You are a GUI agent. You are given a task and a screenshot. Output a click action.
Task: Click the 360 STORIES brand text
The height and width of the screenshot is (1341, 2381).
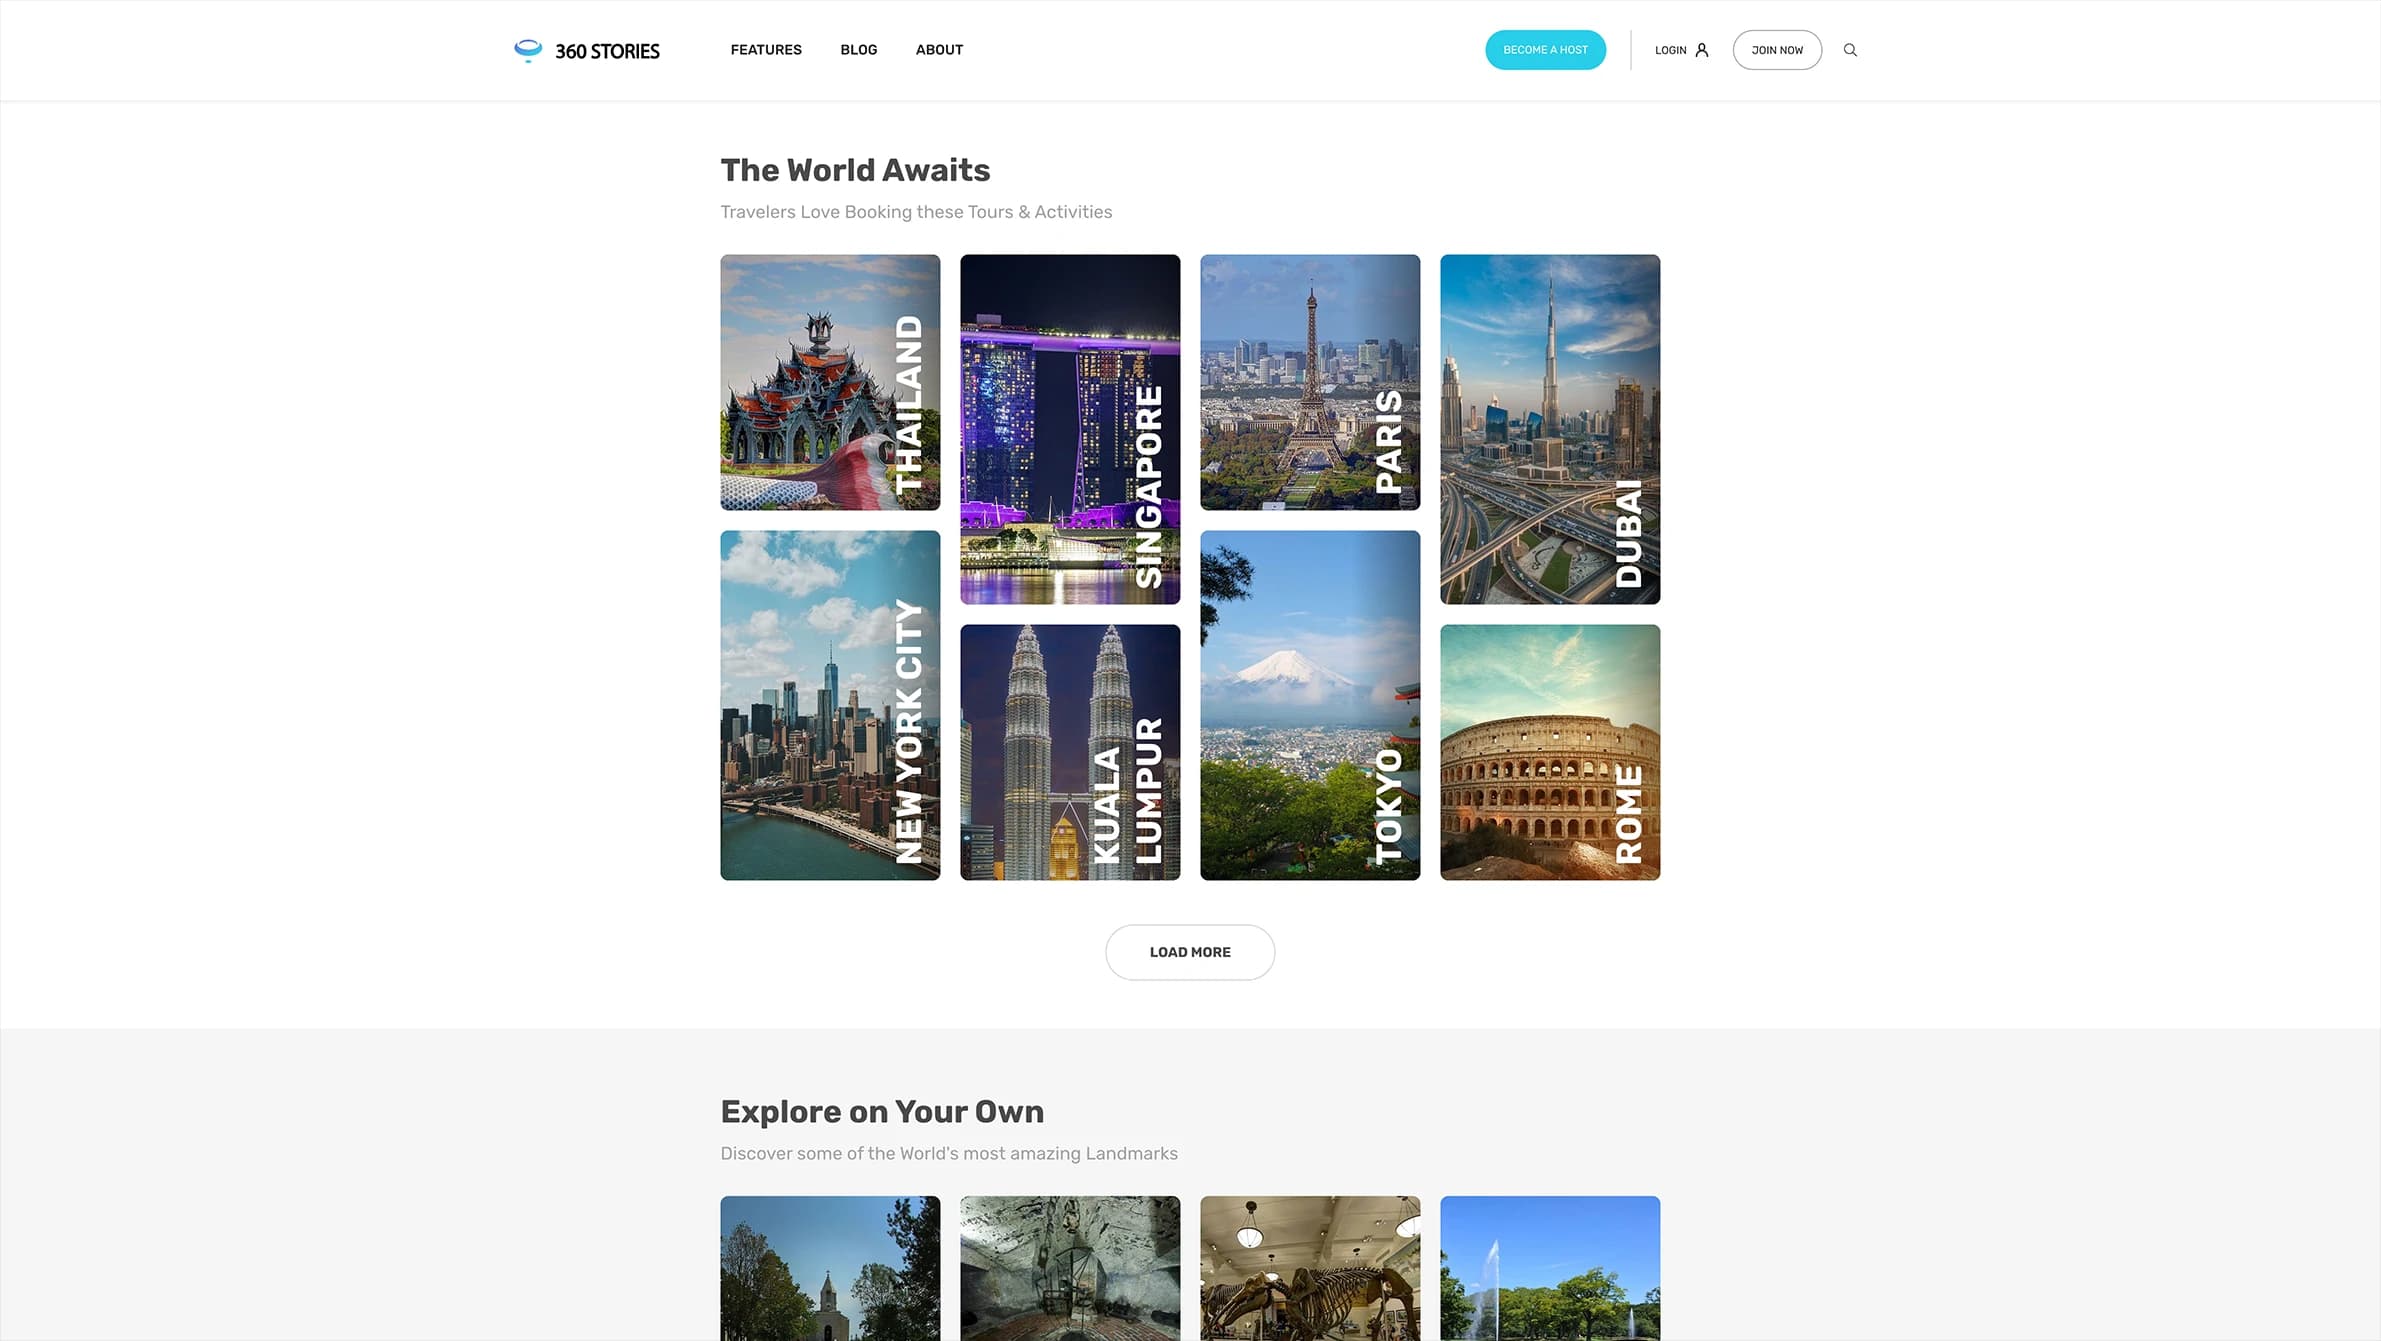[607, 51]
